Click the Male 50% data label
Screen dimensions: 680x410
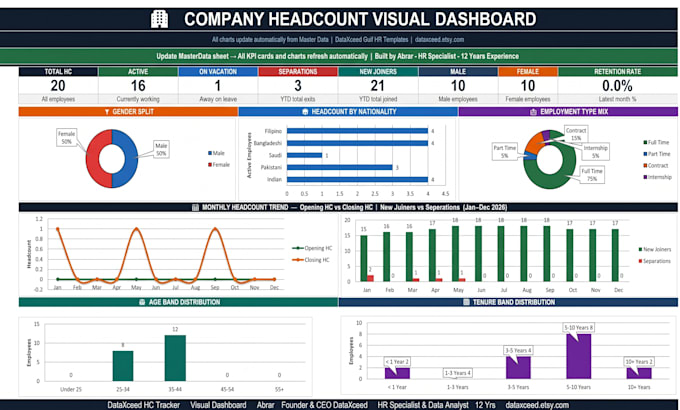(x=161, y=149)
